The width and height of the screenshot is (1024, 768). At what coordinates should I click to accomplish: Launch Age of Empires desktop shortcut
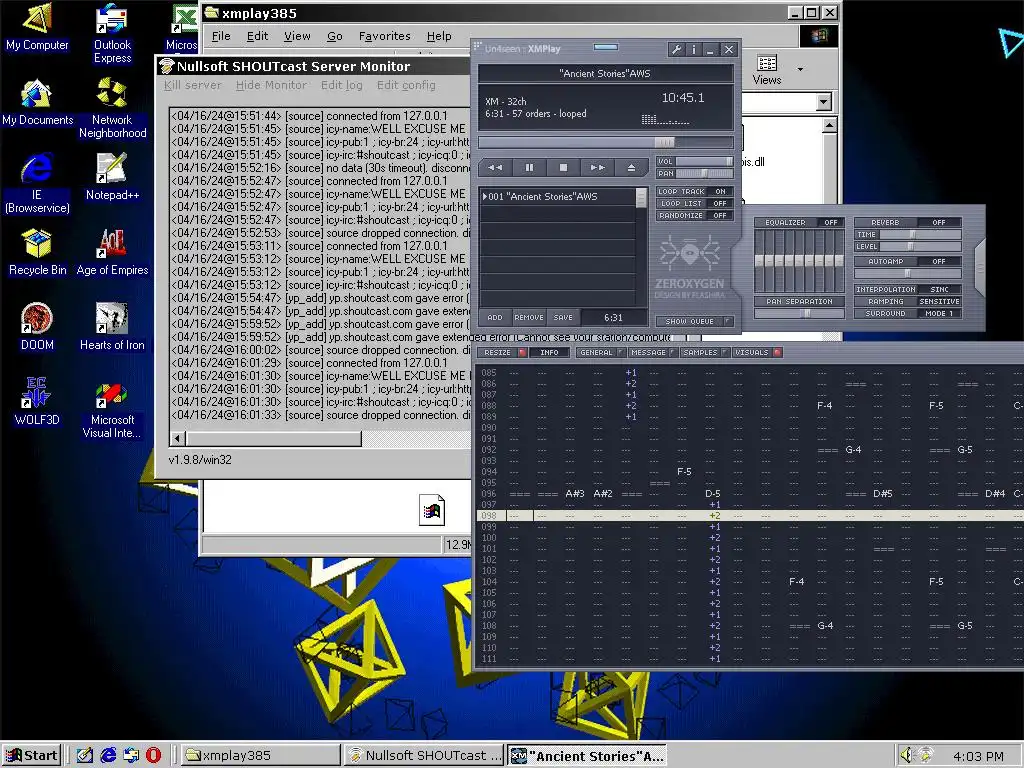[112, 252]
